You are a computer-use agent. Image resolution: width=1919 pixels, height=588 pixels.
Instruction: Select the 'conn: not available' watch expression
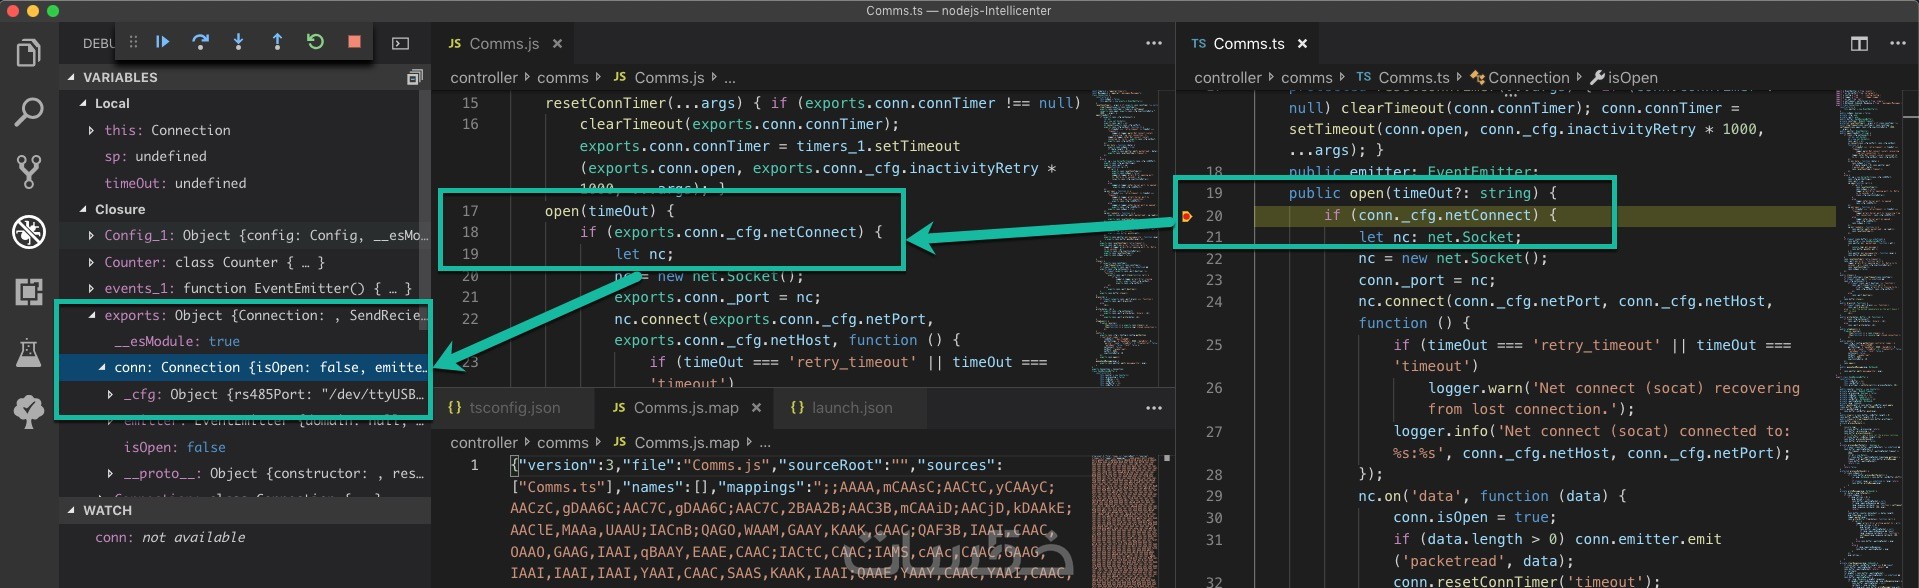[245, 537]
